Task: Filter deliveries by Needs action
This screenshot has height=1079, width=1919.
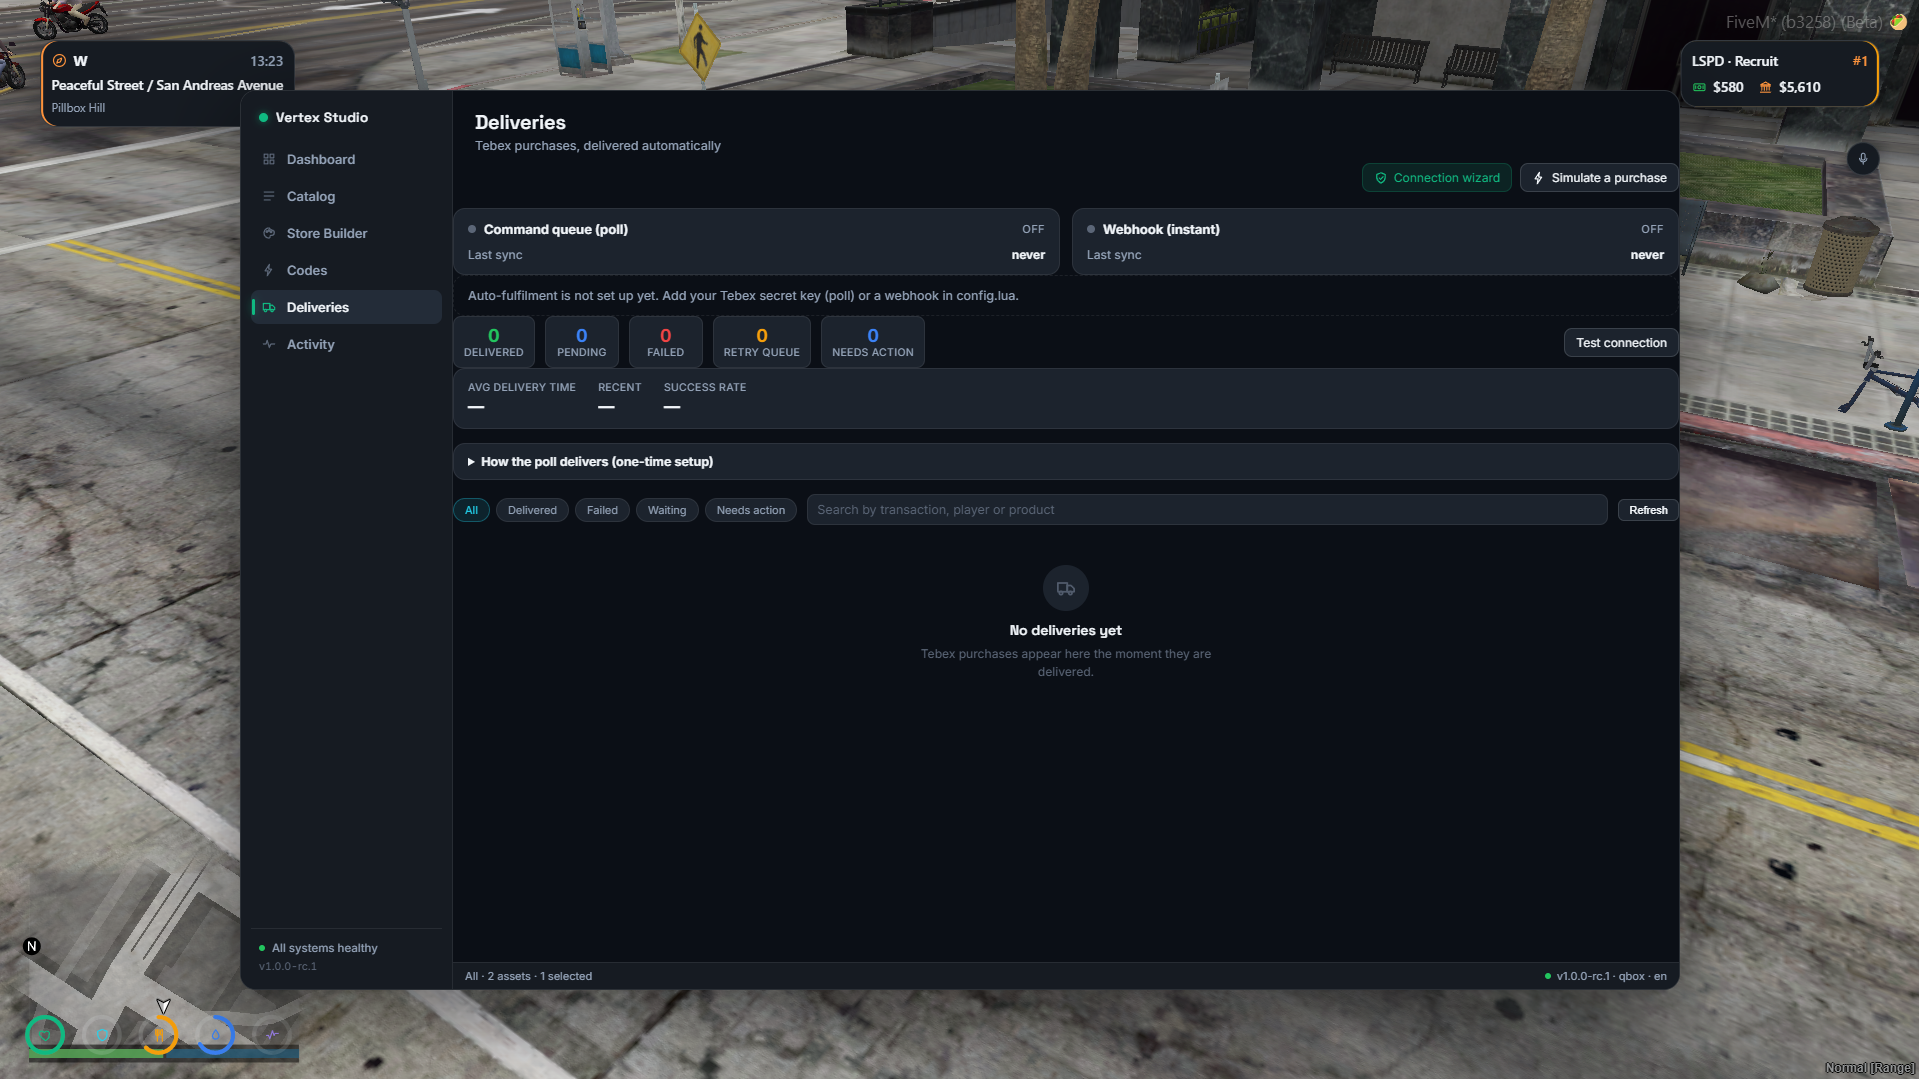Action: pyautogui.click(x=751, y=510)
